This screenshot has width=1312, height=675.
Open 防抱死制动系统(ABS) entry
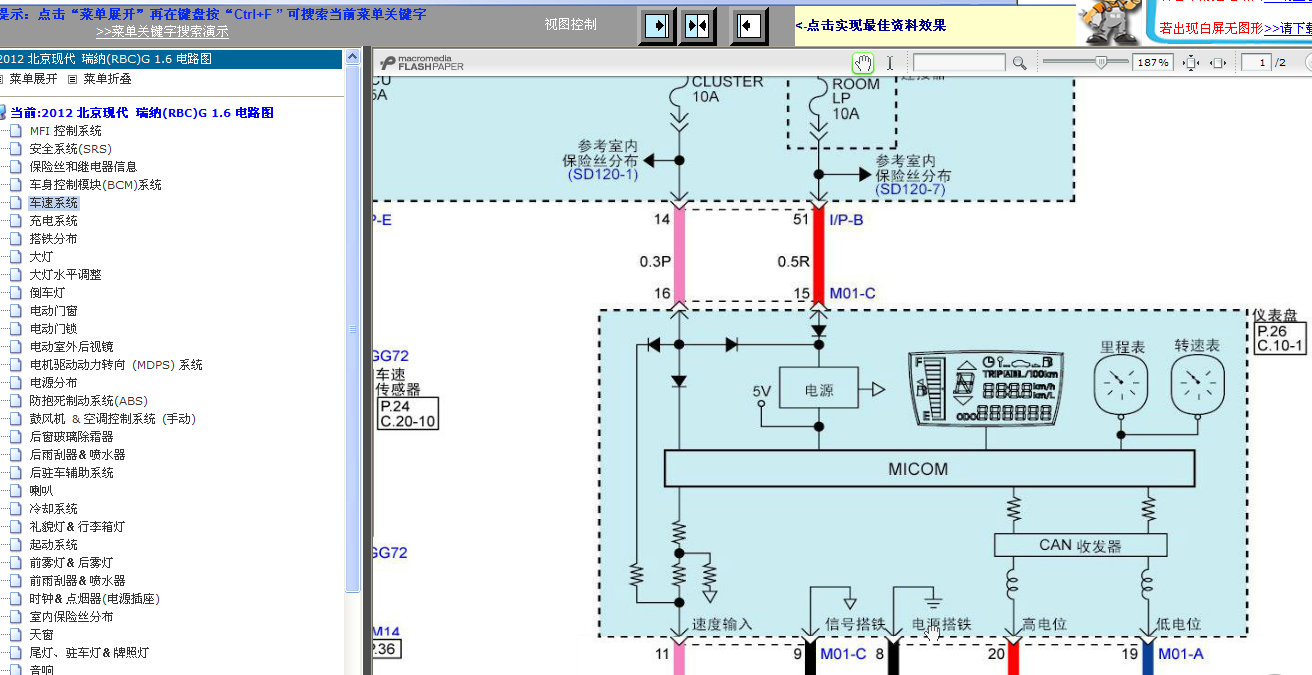(88, 401)
